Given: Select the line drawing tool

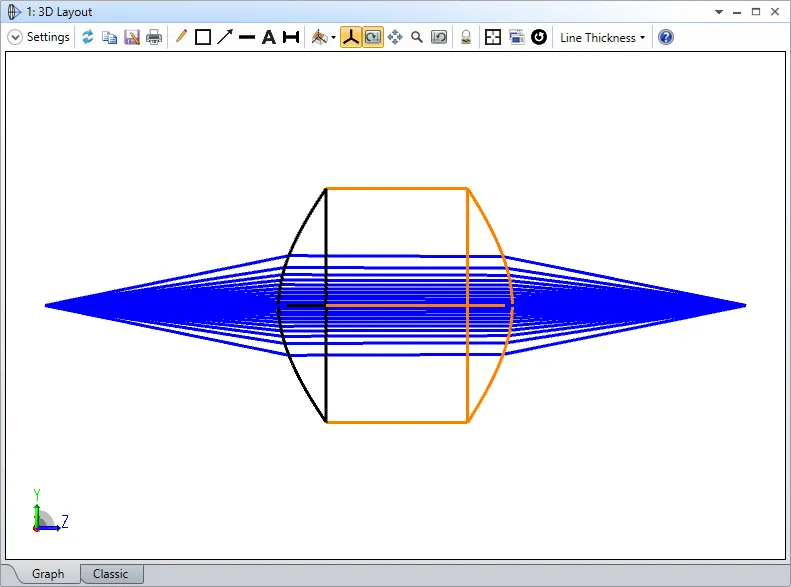Looking at the screenshot, I should click(x=247, y=37).
